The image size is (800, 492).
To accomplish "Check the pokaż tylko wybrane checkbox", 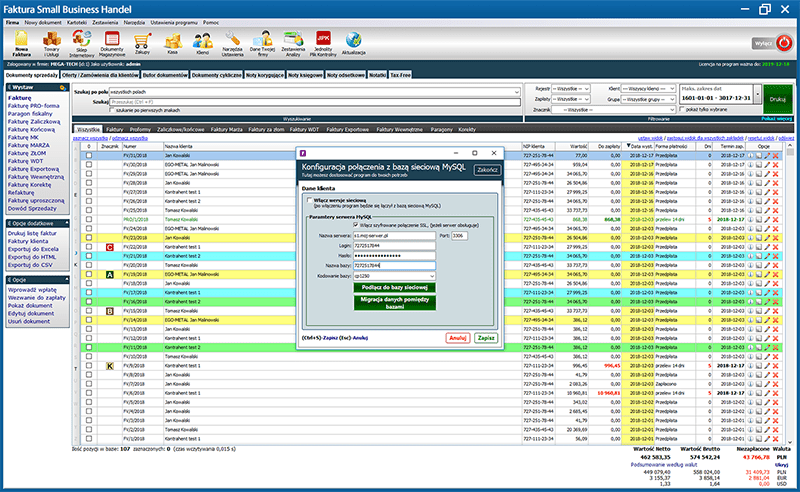I will click(x=682, y=110).
